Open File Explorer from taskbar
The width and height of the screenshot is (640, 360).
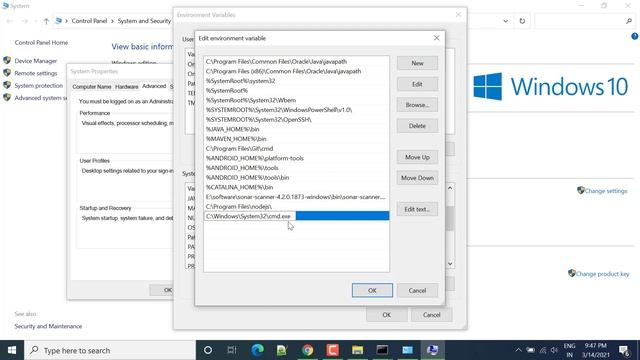358,350
